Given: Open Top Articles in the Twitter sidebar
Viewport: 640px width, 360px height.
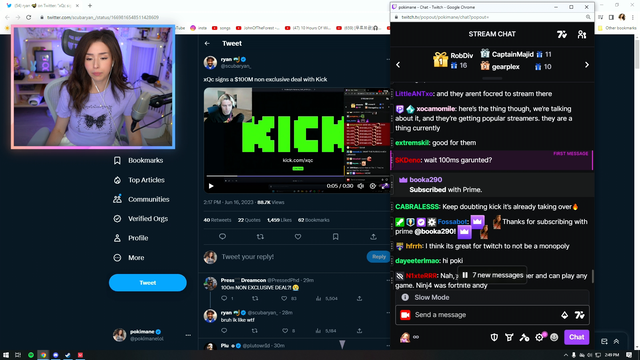Looking at the screenshot, I should (139, 180).
